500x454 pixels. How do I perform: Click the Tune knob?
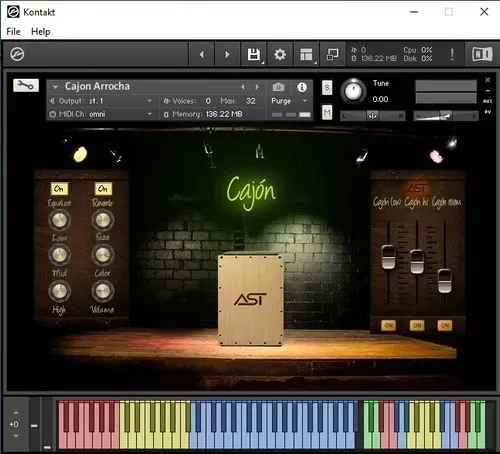tap(353, 91)
